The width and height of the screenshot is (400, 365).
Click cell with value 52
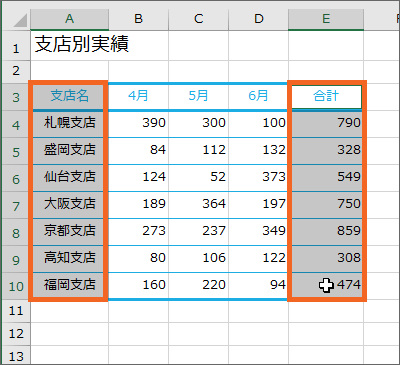199,178
